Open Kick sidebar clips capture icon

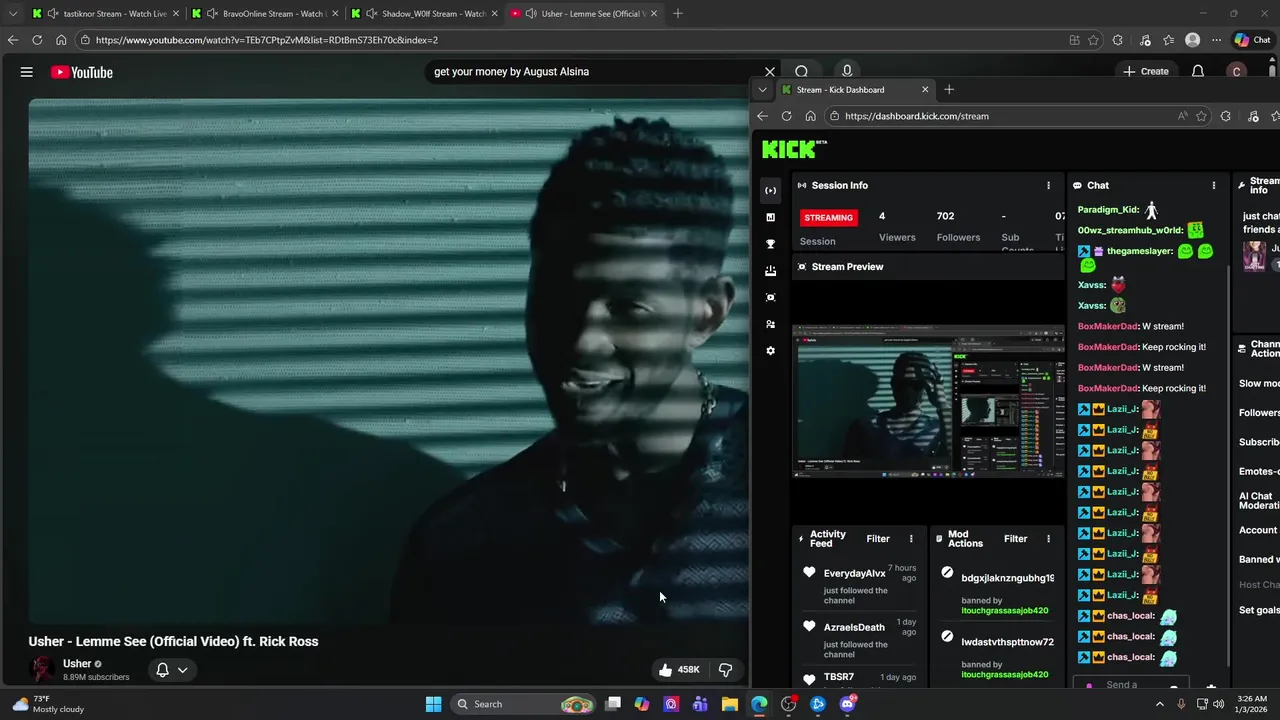770,297
